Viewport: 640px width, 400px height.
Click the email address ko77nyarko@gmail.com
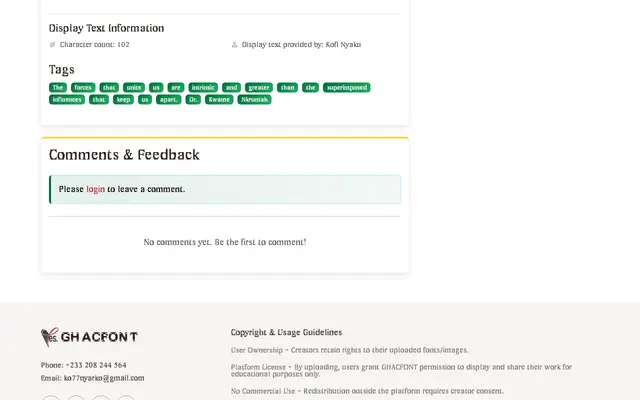point(104,378)
